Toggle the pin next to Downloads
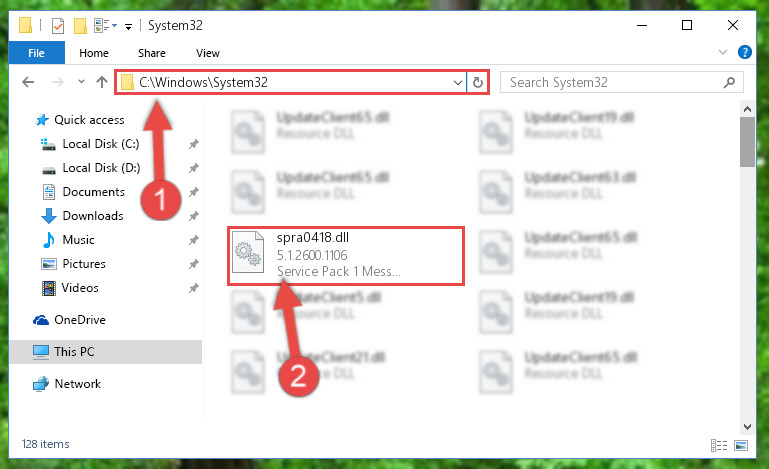This screenshot has width=769, height=469. coord(194,216)
